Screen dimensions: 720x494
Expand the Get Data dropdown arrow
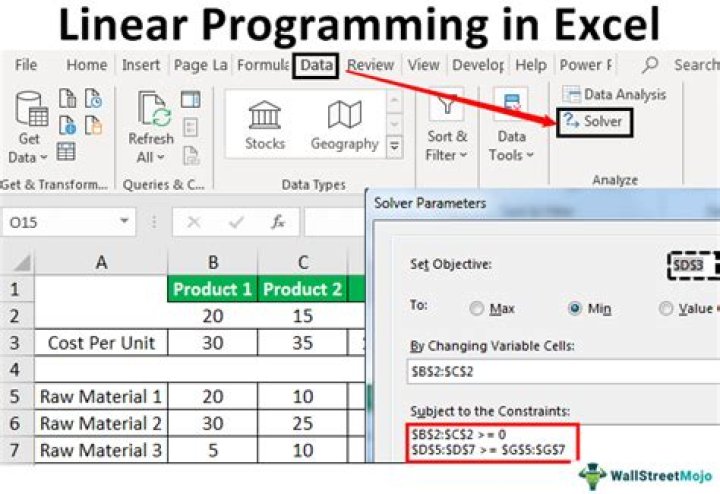coord(44,157)
